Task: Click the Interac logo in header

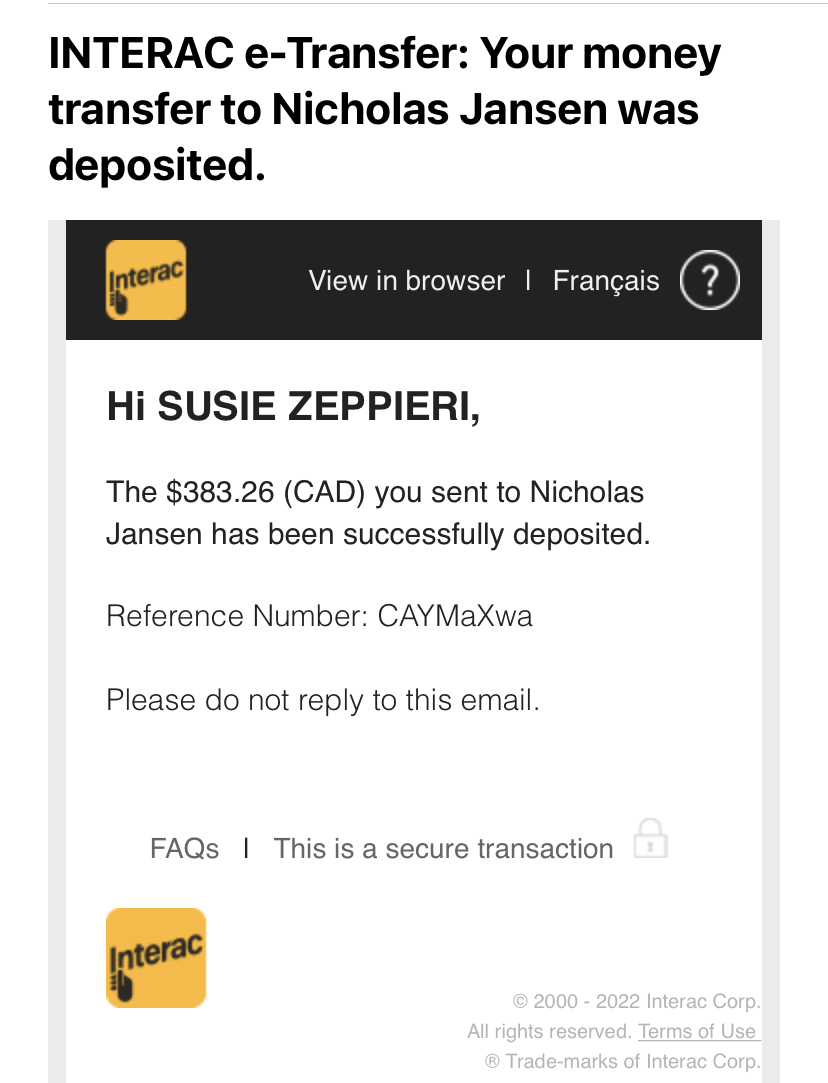Action: point(146,280)
